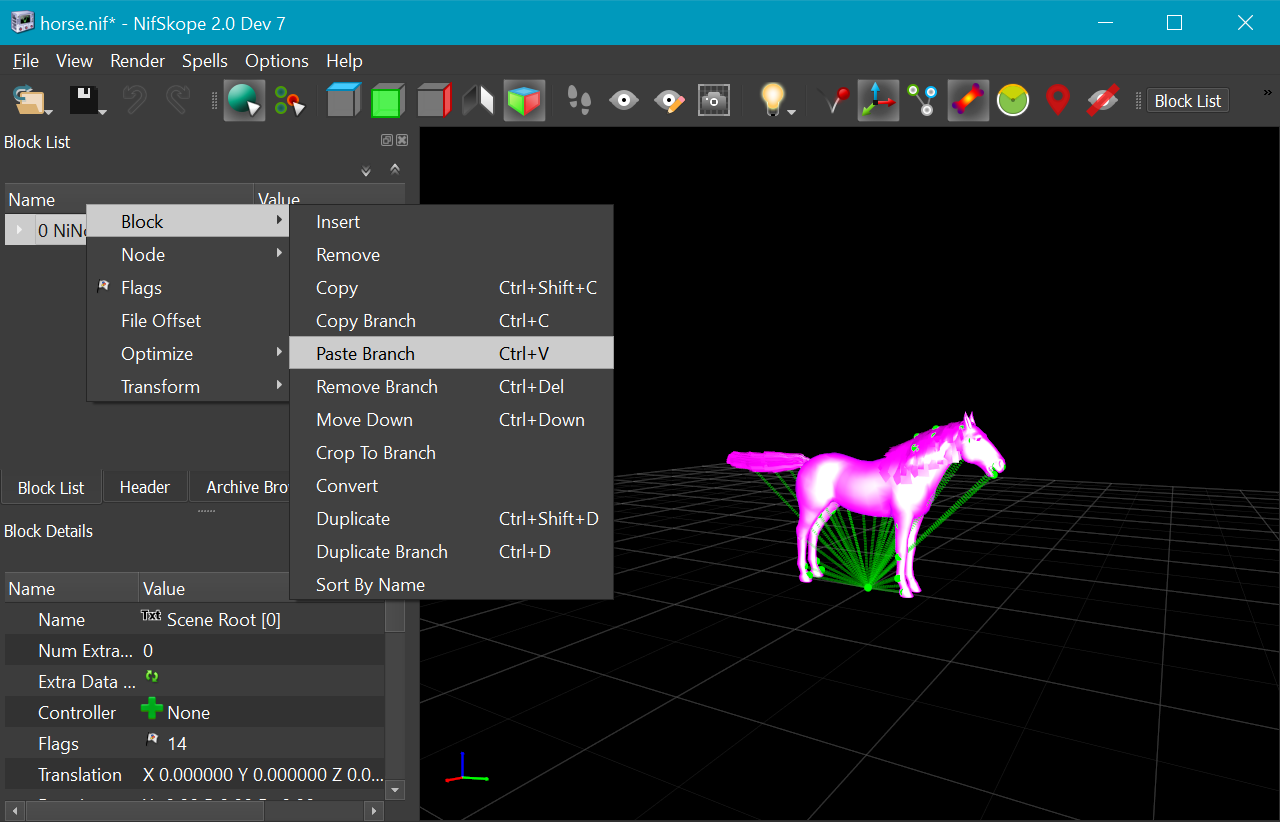
Task: Choose Duplicate Branch
Action: (x=451, y=552)
